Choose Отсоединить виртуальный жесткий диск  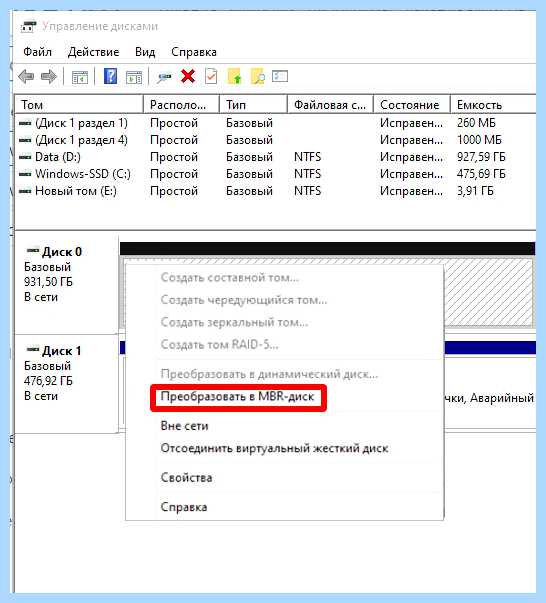(x=274, y=448)
